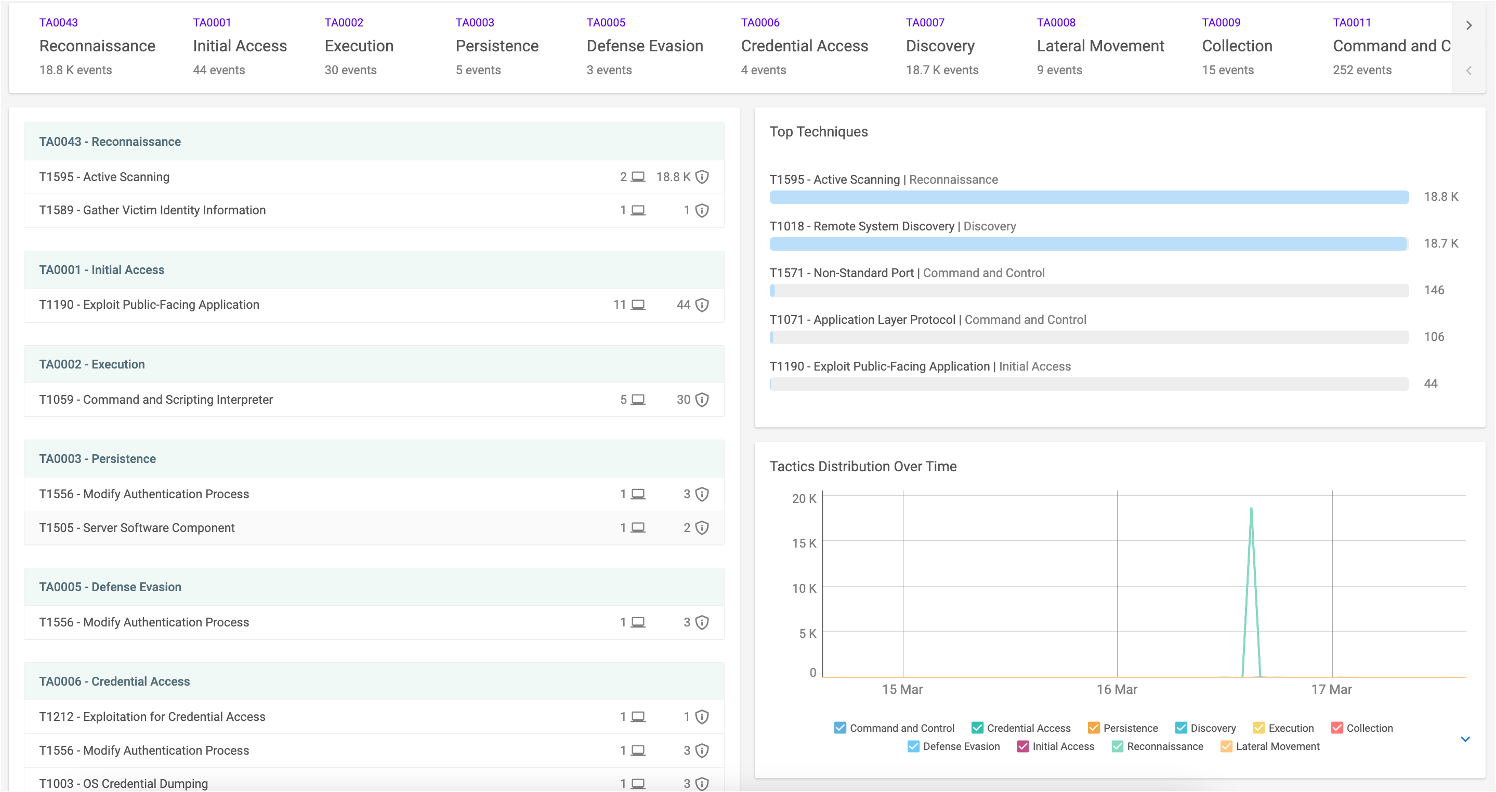1496x792 pixels.
Task: Click the shield icon in Active Scanning row
Action: 702,177
